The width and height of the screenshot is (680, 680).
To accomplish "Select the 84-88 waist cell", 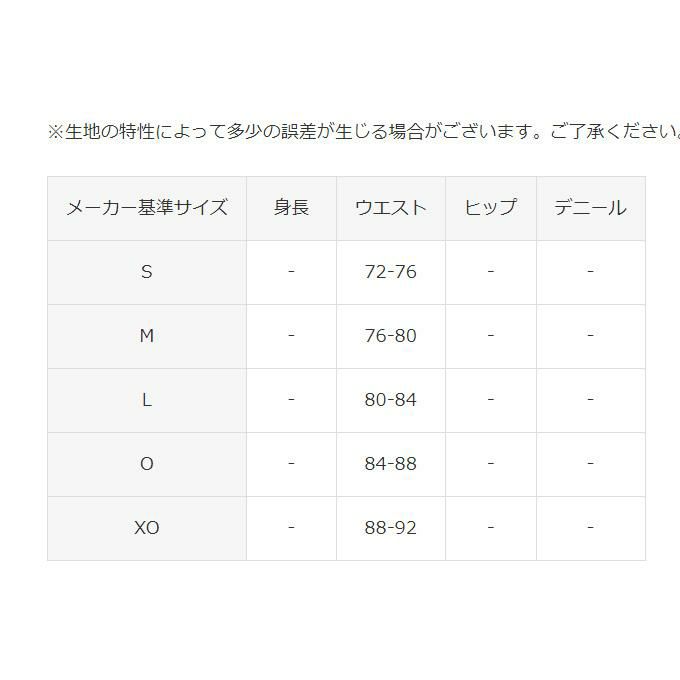I will (390, 464).
